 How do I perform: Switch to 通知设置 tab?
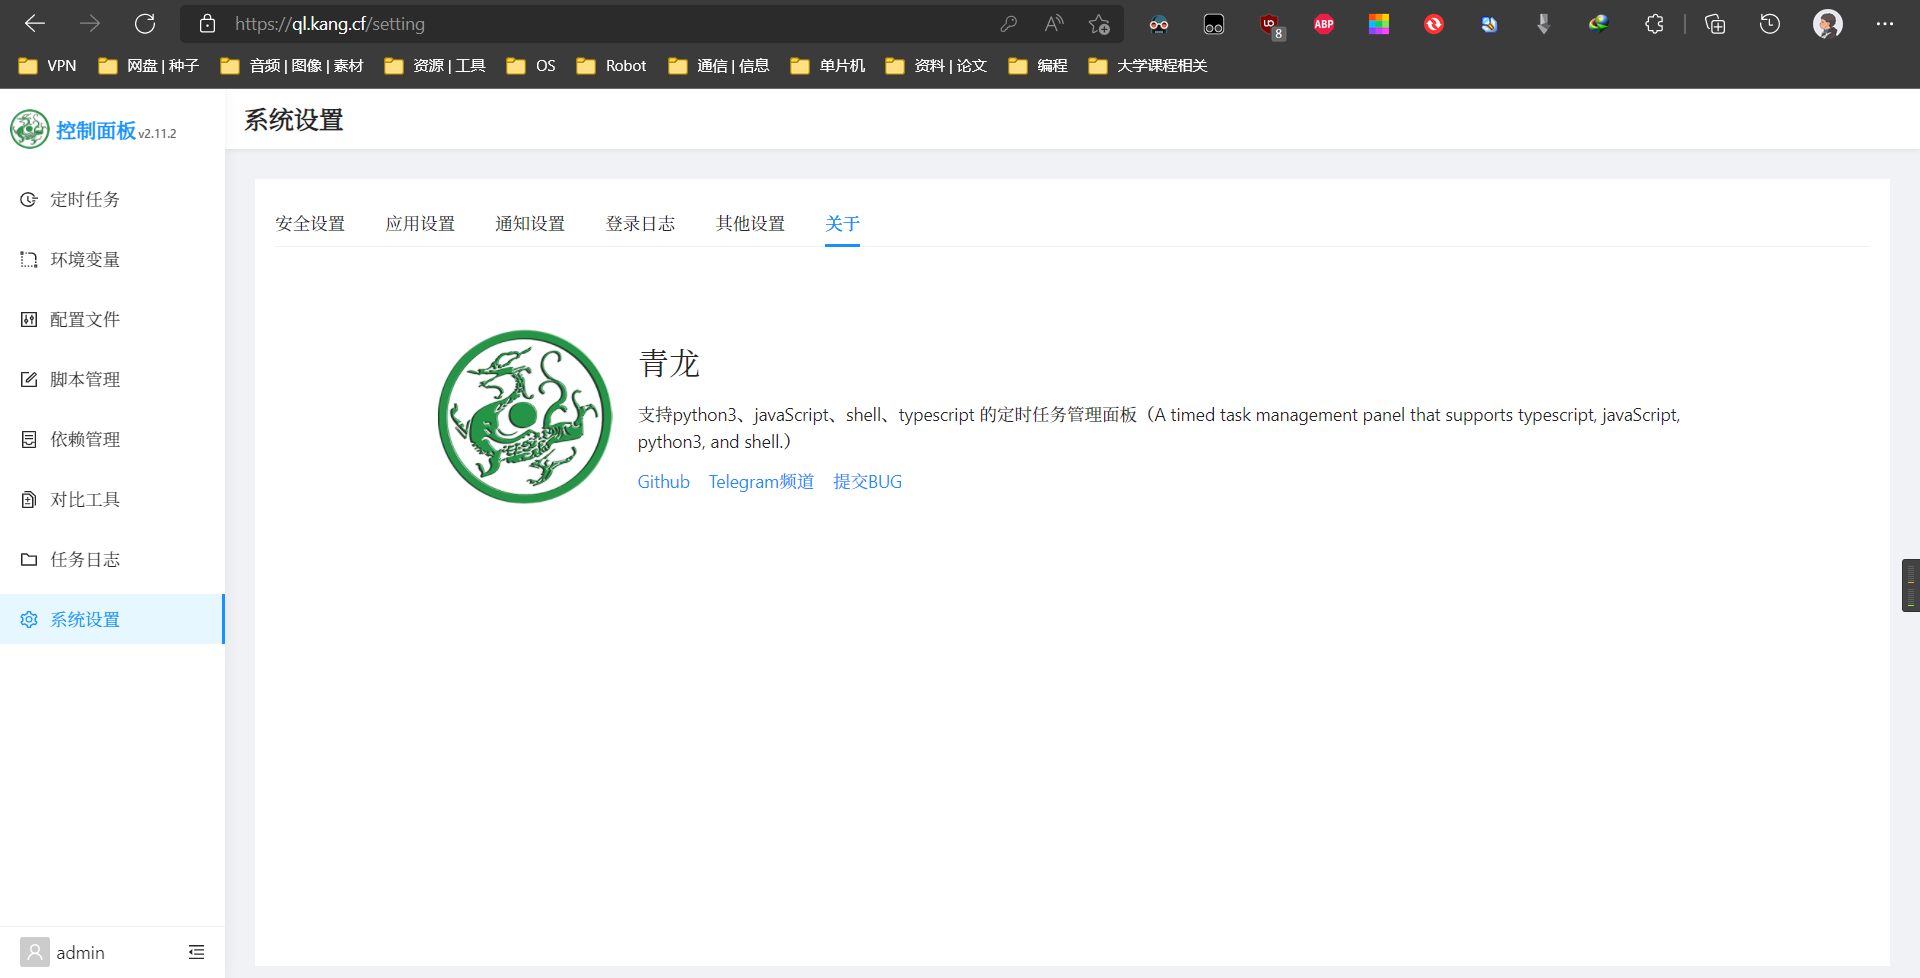(x=530, y=223)
